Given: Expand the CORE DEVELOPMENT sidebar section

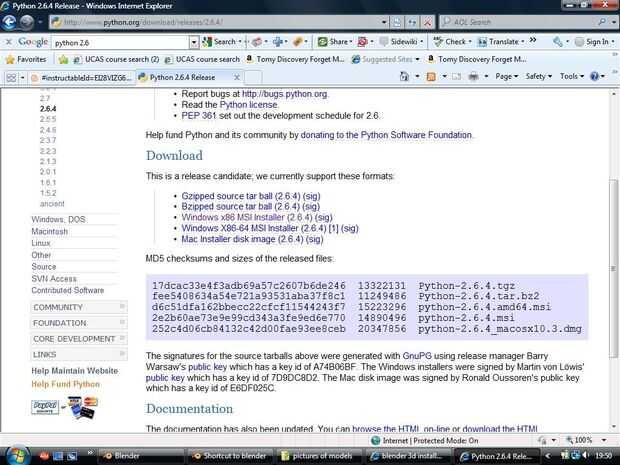Looking at the screenshot, I should click(79, 339).
